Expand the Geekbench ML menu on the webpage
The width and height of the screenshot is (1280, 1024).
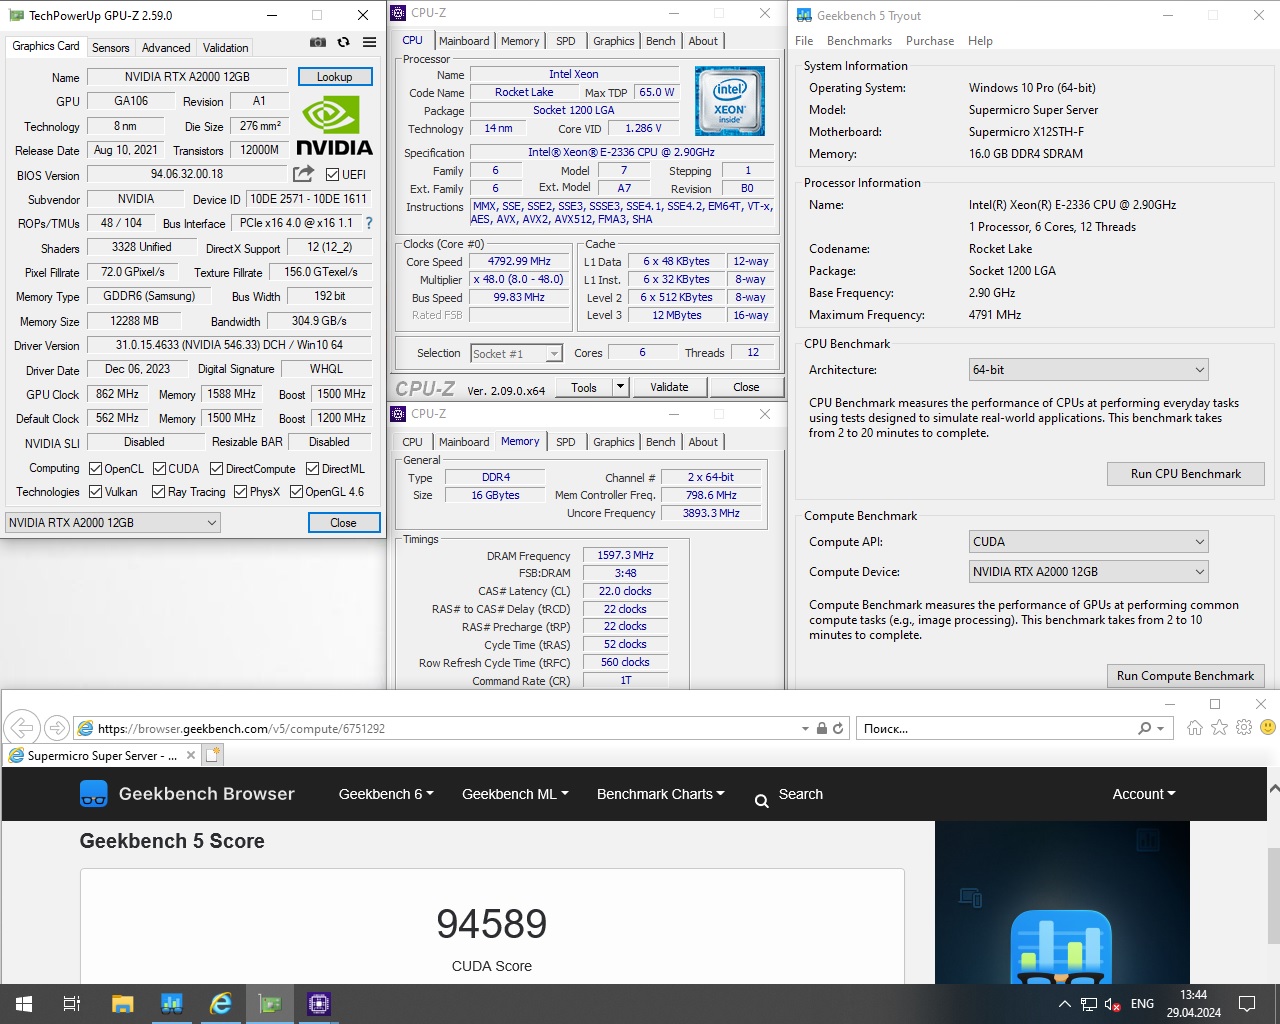(x=515, y=794)
